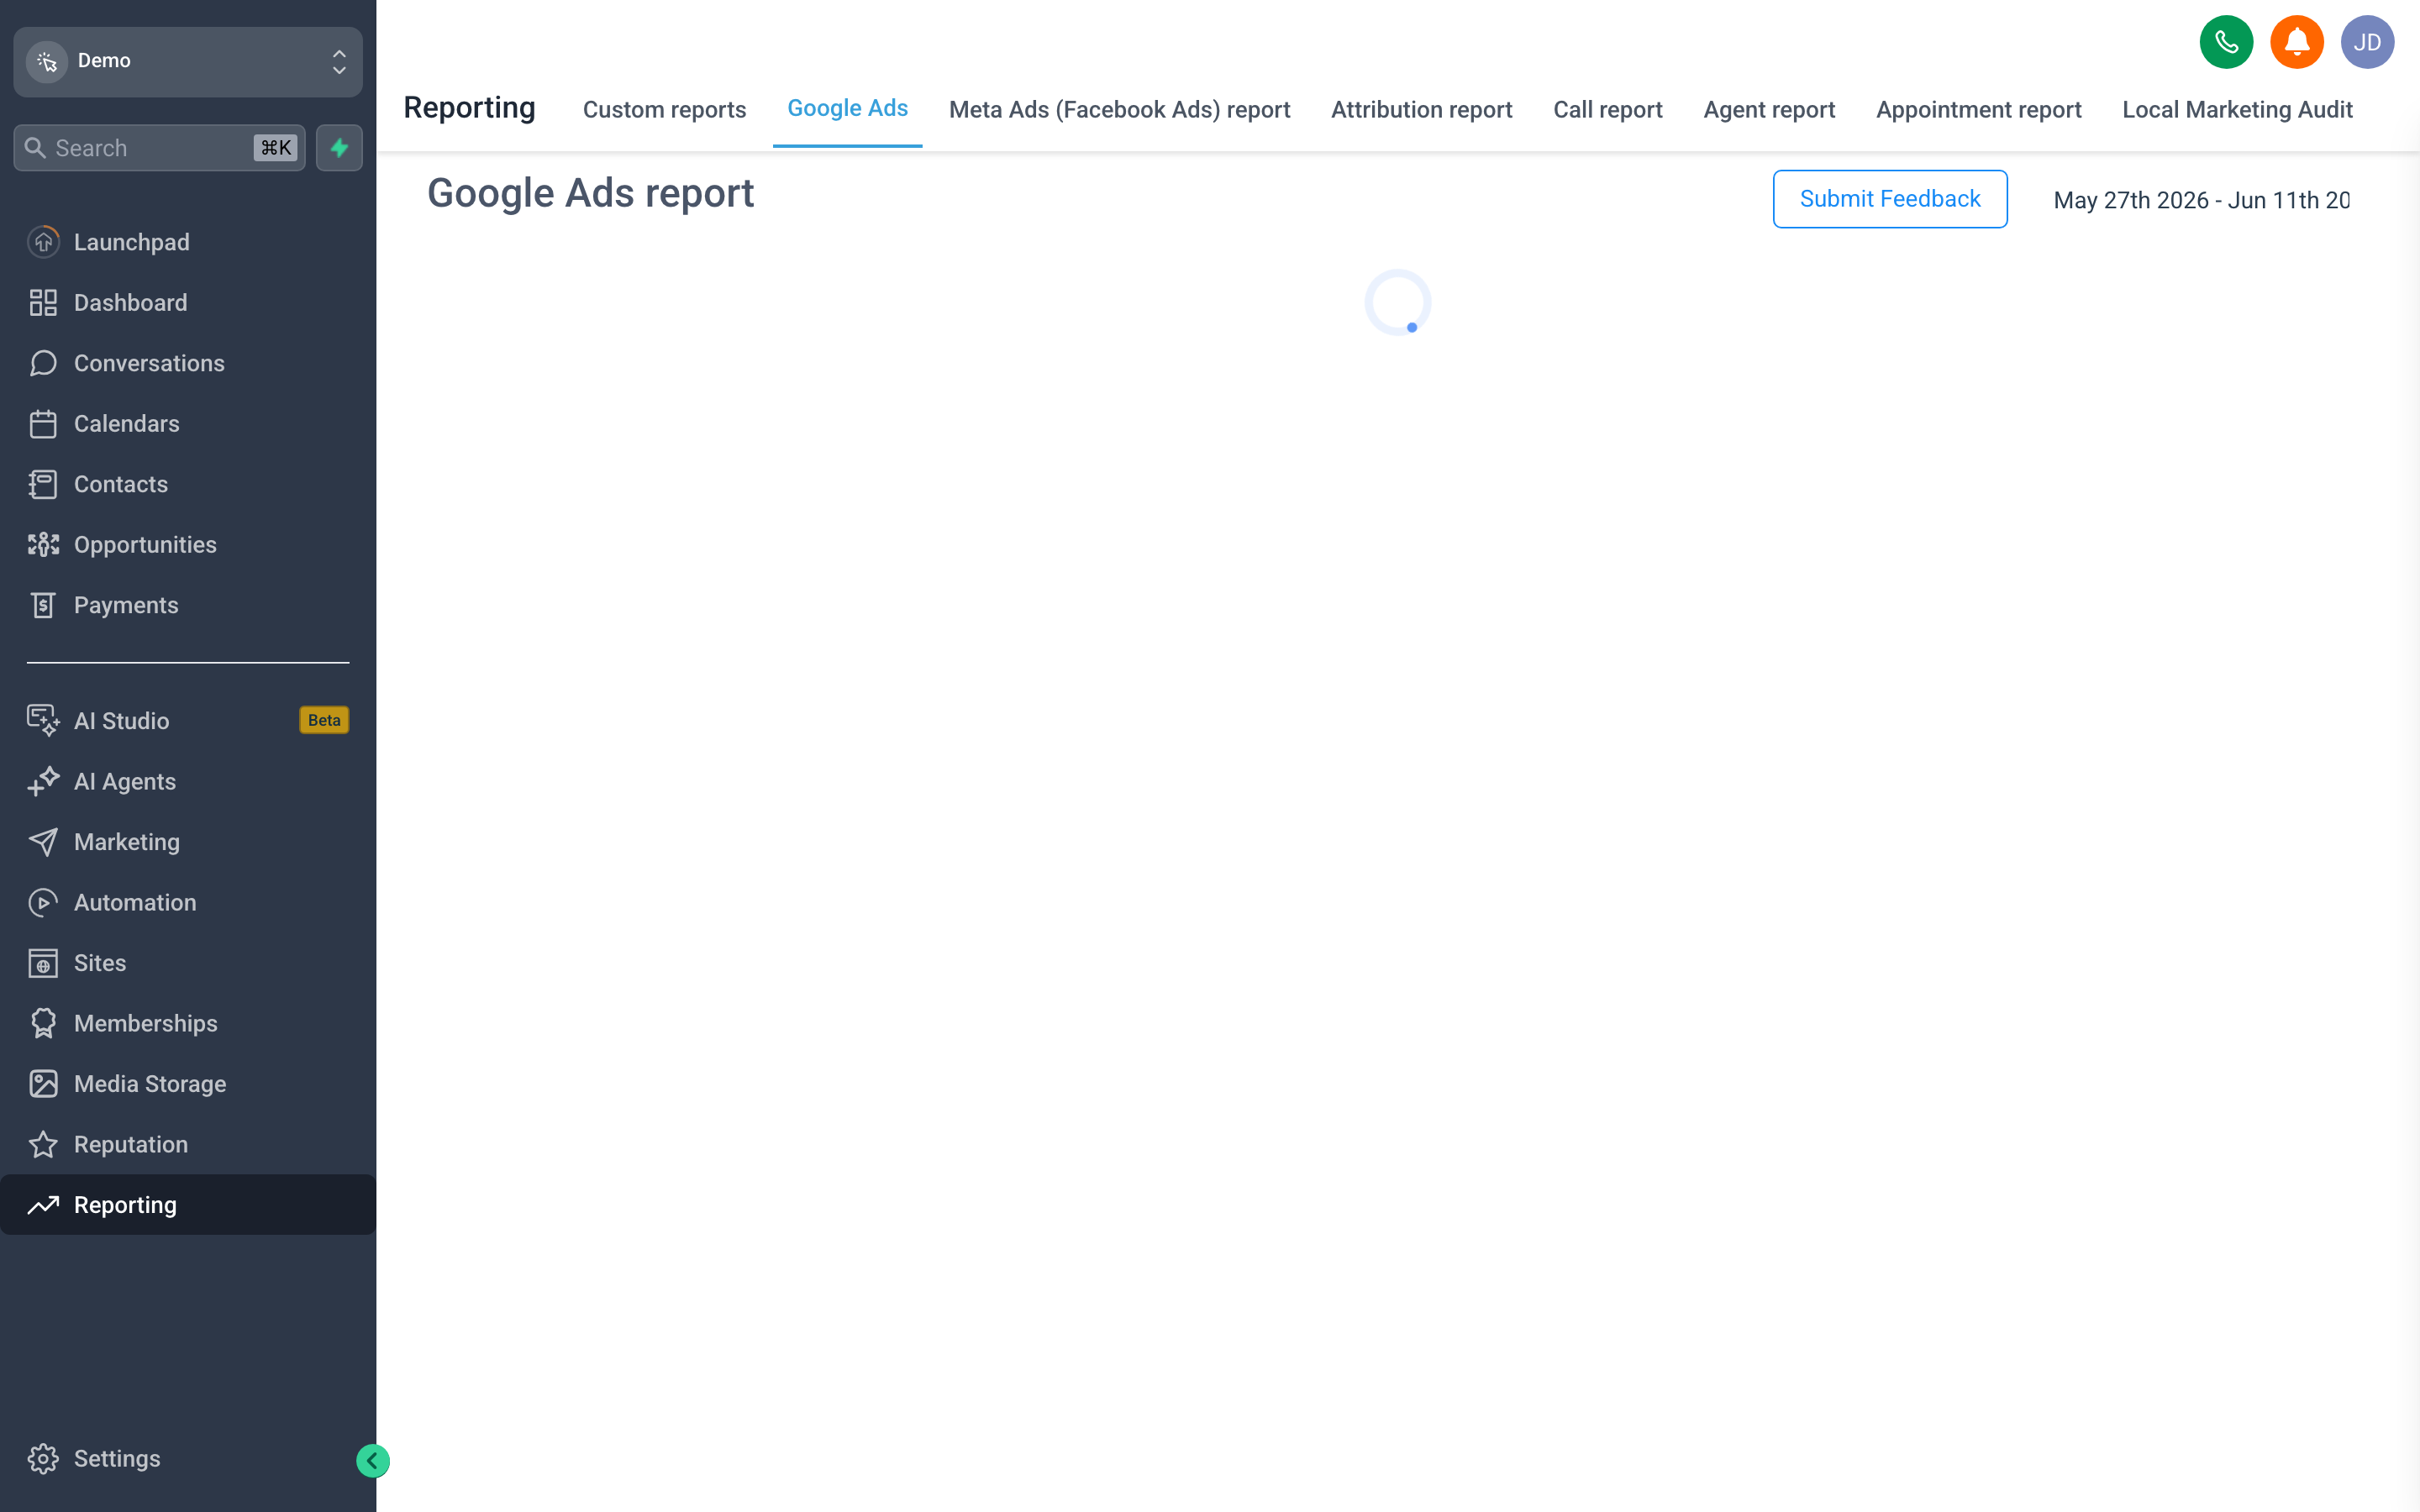The height and width of the screenshot is (1512, 2420).
Task: Open the JD user avatar menu
Action: tap(2367, 42)
